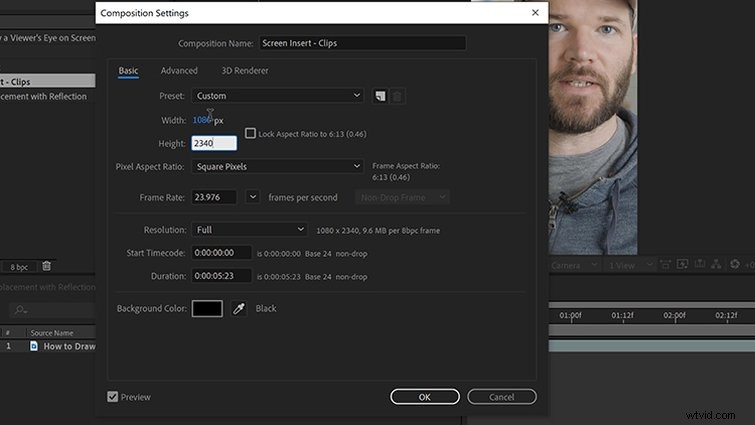Viewport: 755px width, 425px height.
Task: Click the 01:00f timeline ruler mark
Action: [x=571, y=315]
